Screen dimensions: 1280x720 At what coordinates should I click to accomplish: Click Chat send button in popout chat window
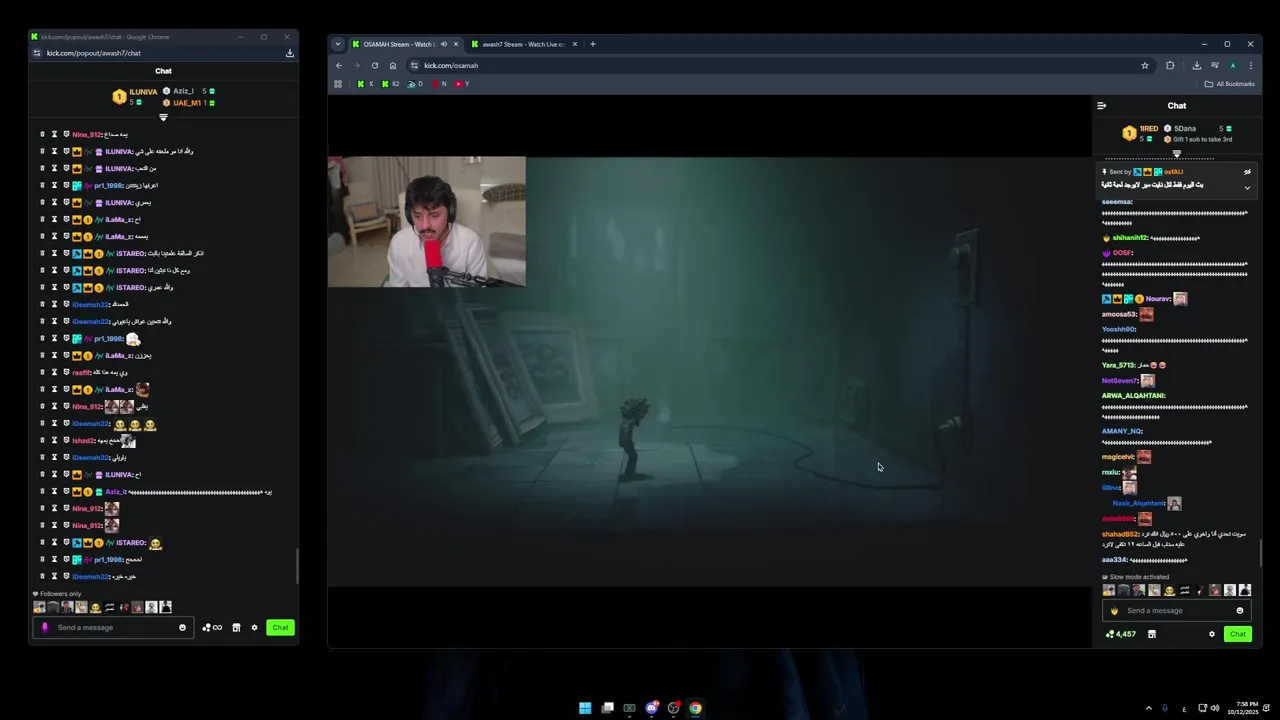(x=280, y=628)
